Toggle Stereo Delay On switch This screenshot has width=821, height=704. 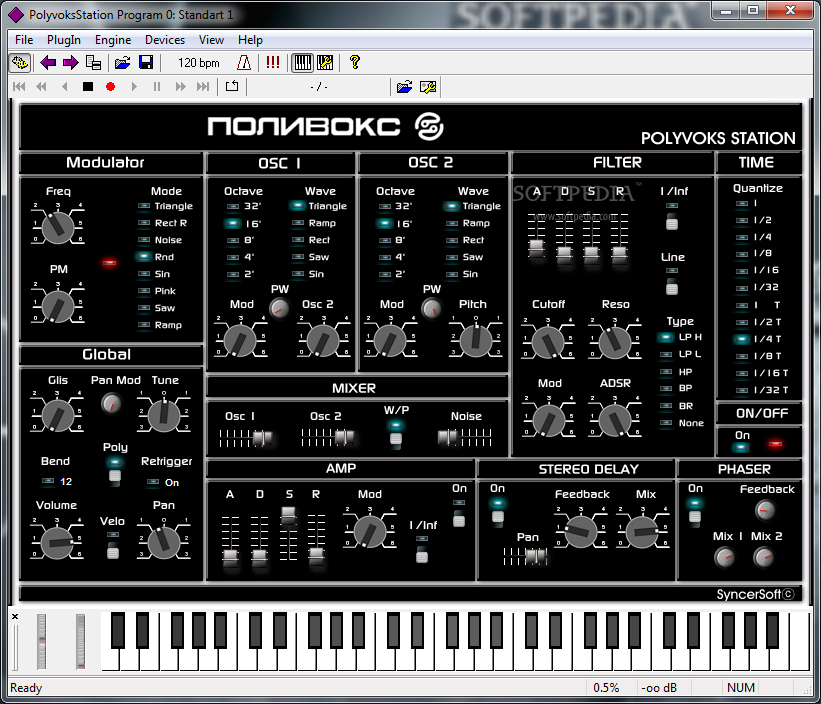(x=497, y=512)
